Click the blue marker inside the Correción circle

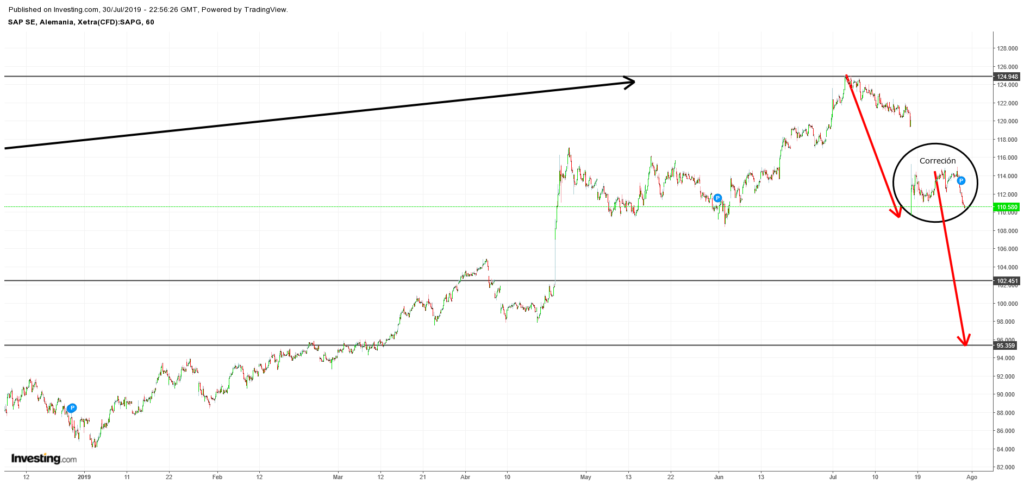click(960, 181)
